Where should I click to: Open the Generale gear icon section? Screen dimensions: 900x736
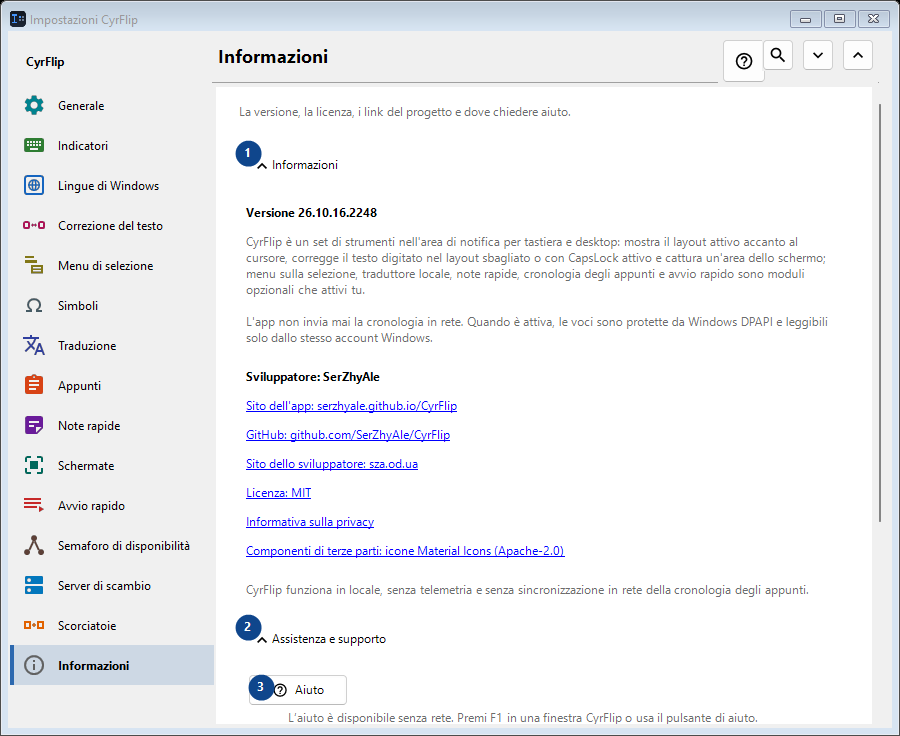[34, 106]
